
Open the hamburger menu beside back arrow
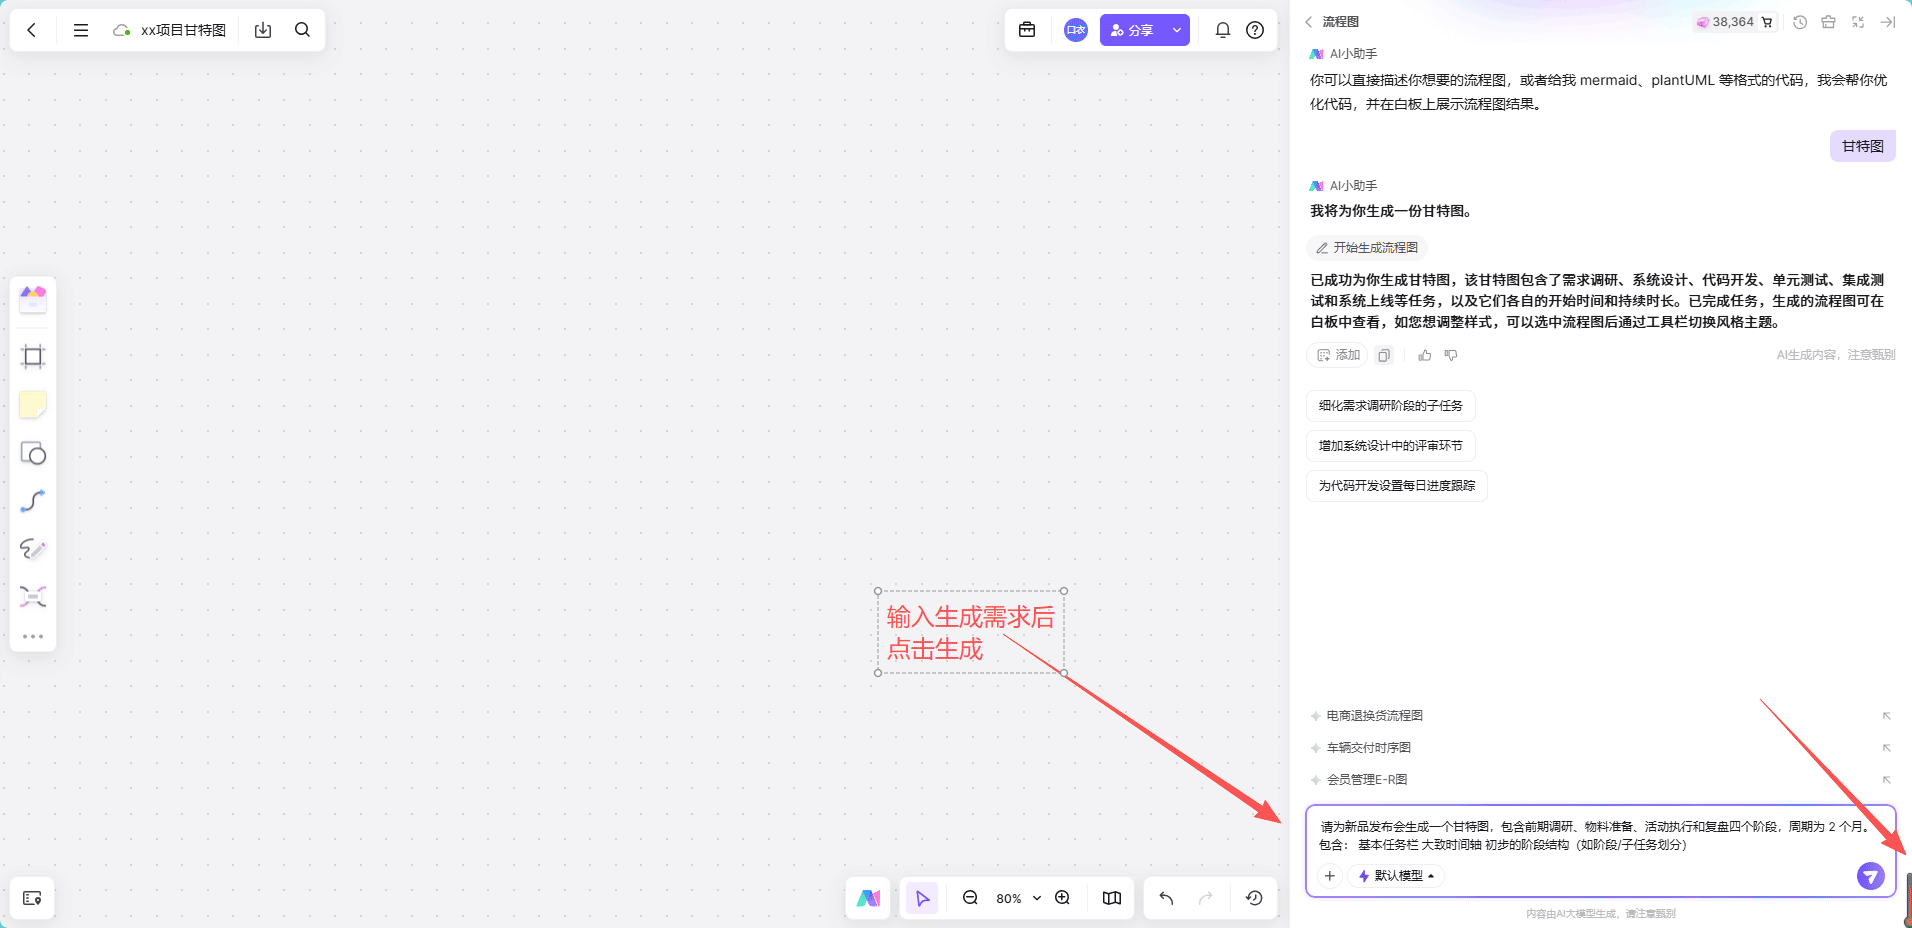tap(81, 29)
